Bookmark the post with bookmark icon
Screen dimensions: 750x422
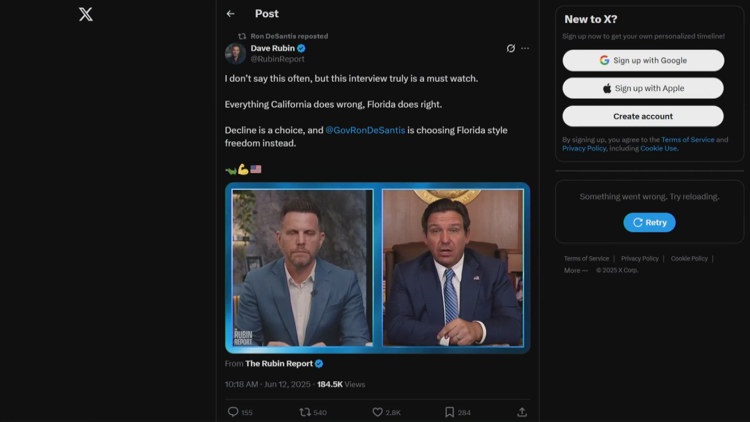click(450, 412)
